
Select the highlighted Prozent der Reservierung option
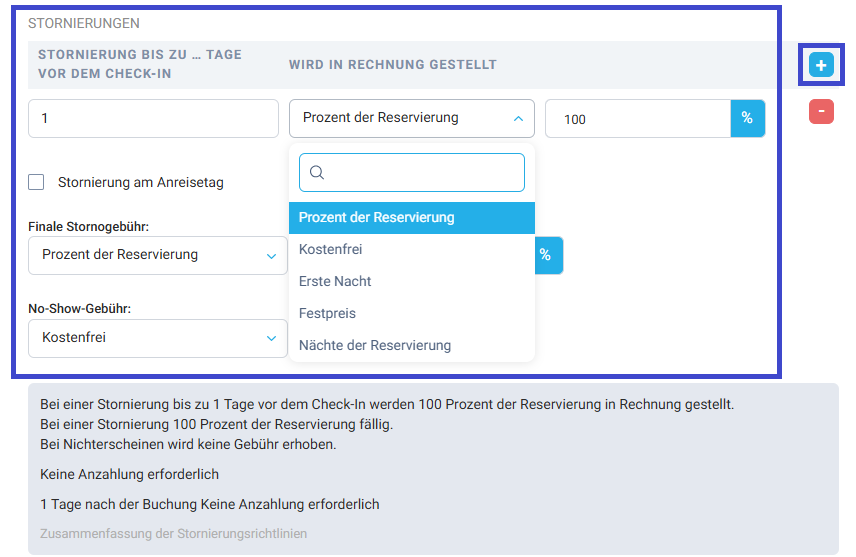412,218
